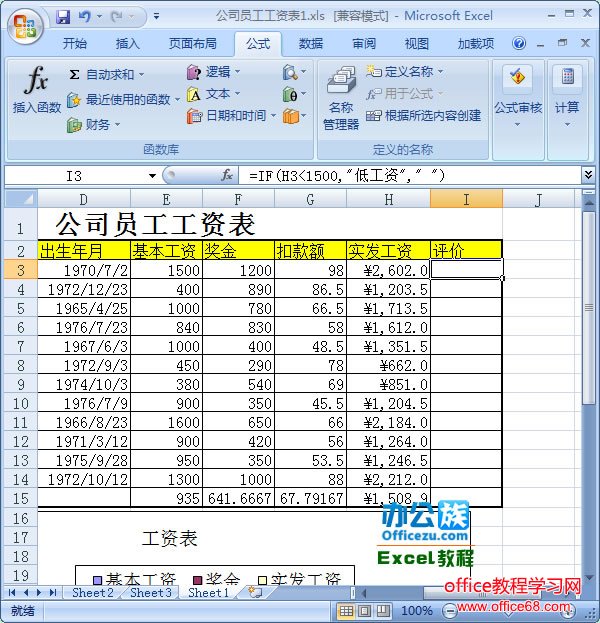Open the undo history dropdown arrow
The width and height of the screenshot is (600, 623).
click(x=99, y=17)
